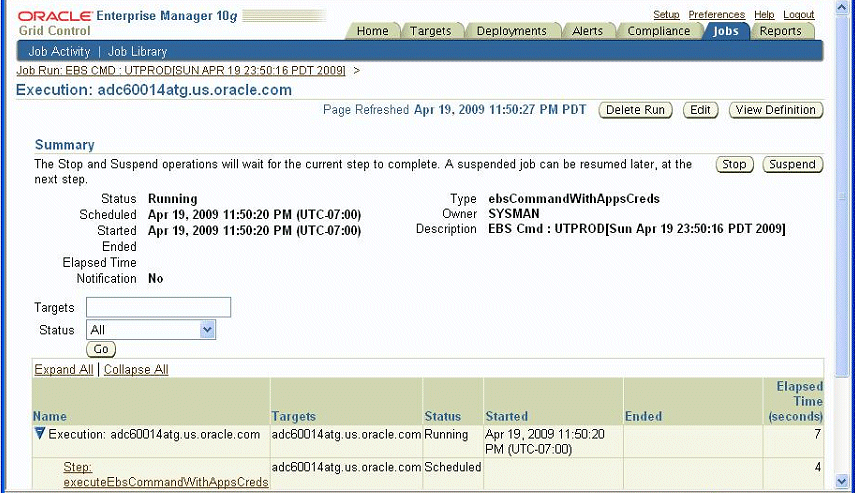The image size is (855, 493).
Task: Click the Collapse All link
Action: [136, 369]
